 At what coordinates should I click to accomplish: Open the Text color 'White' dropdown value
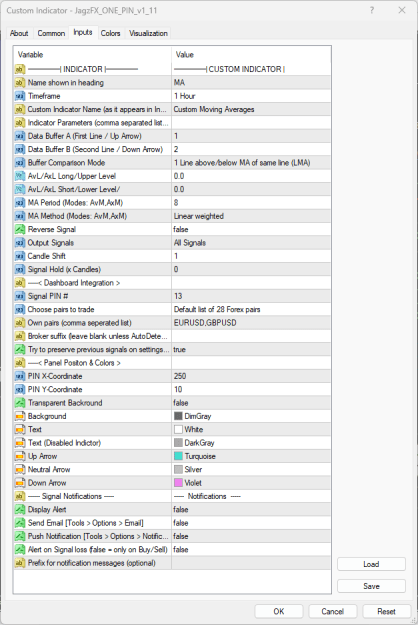pyautogui.click(x=251, y=430)
